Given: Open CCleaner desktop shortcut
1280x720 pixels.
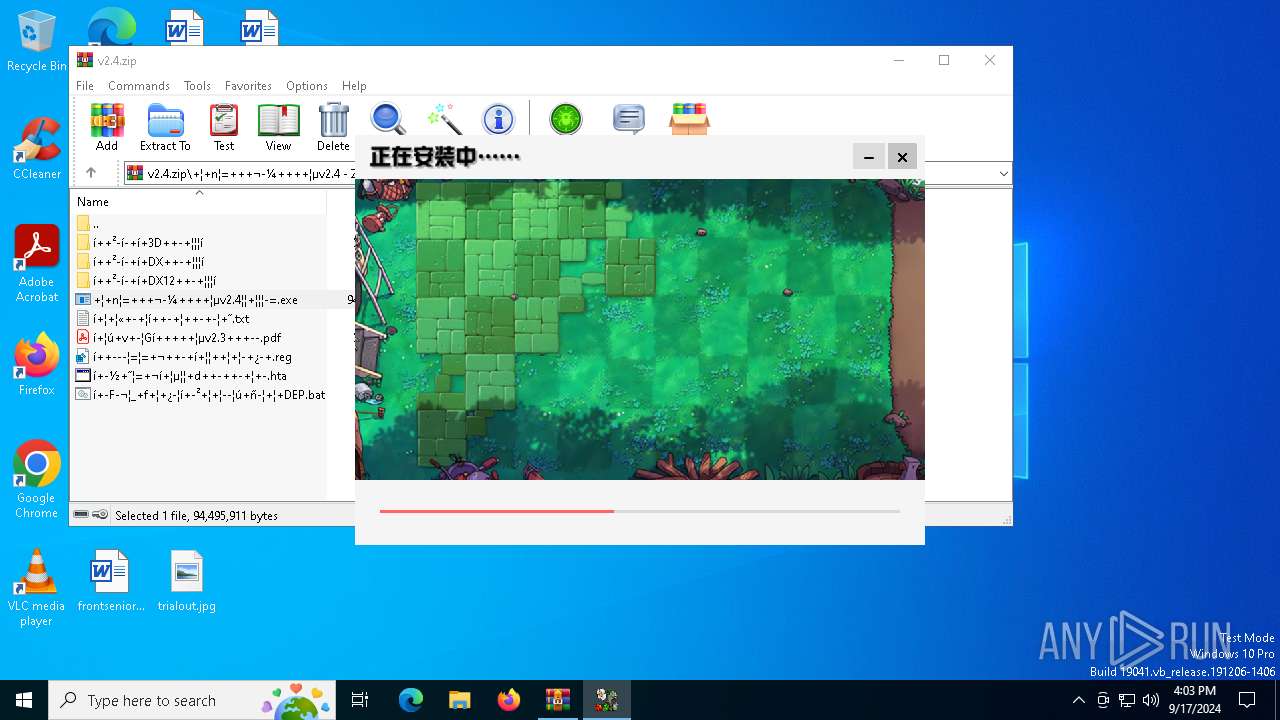Looking at the screenshot, I should tap(36, 149).
